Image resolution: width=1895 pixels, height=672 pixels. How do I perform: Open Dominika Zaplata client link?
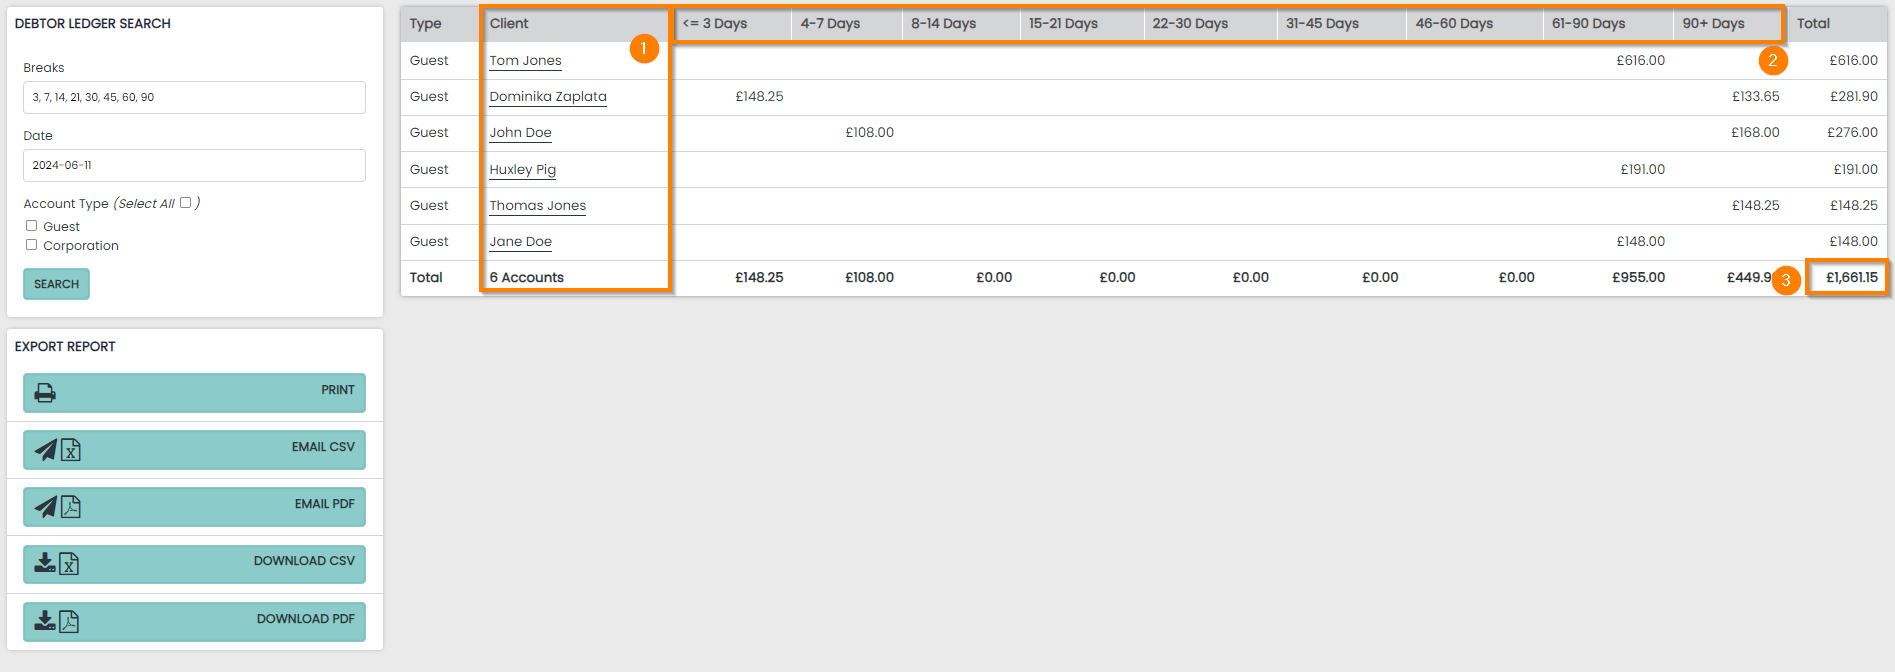click(547, 97)
